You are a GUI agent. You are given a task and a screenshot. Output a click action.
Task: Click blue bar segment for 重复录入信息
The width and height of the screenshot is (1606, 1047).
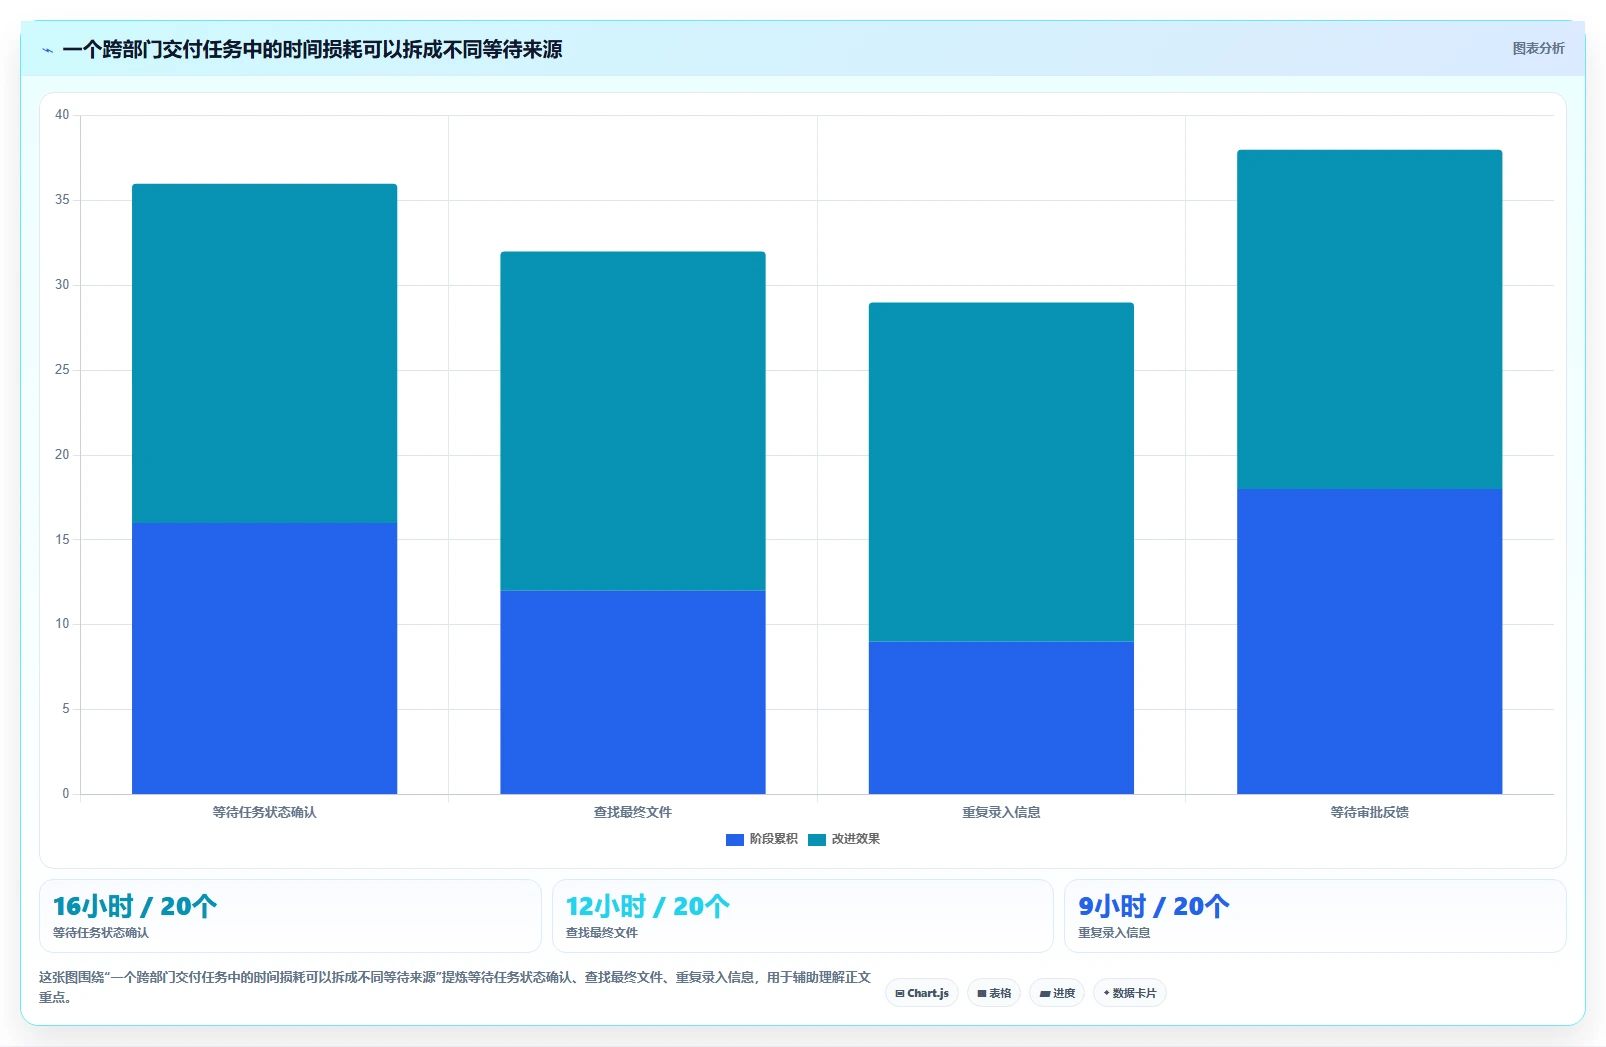[1001, 718]
